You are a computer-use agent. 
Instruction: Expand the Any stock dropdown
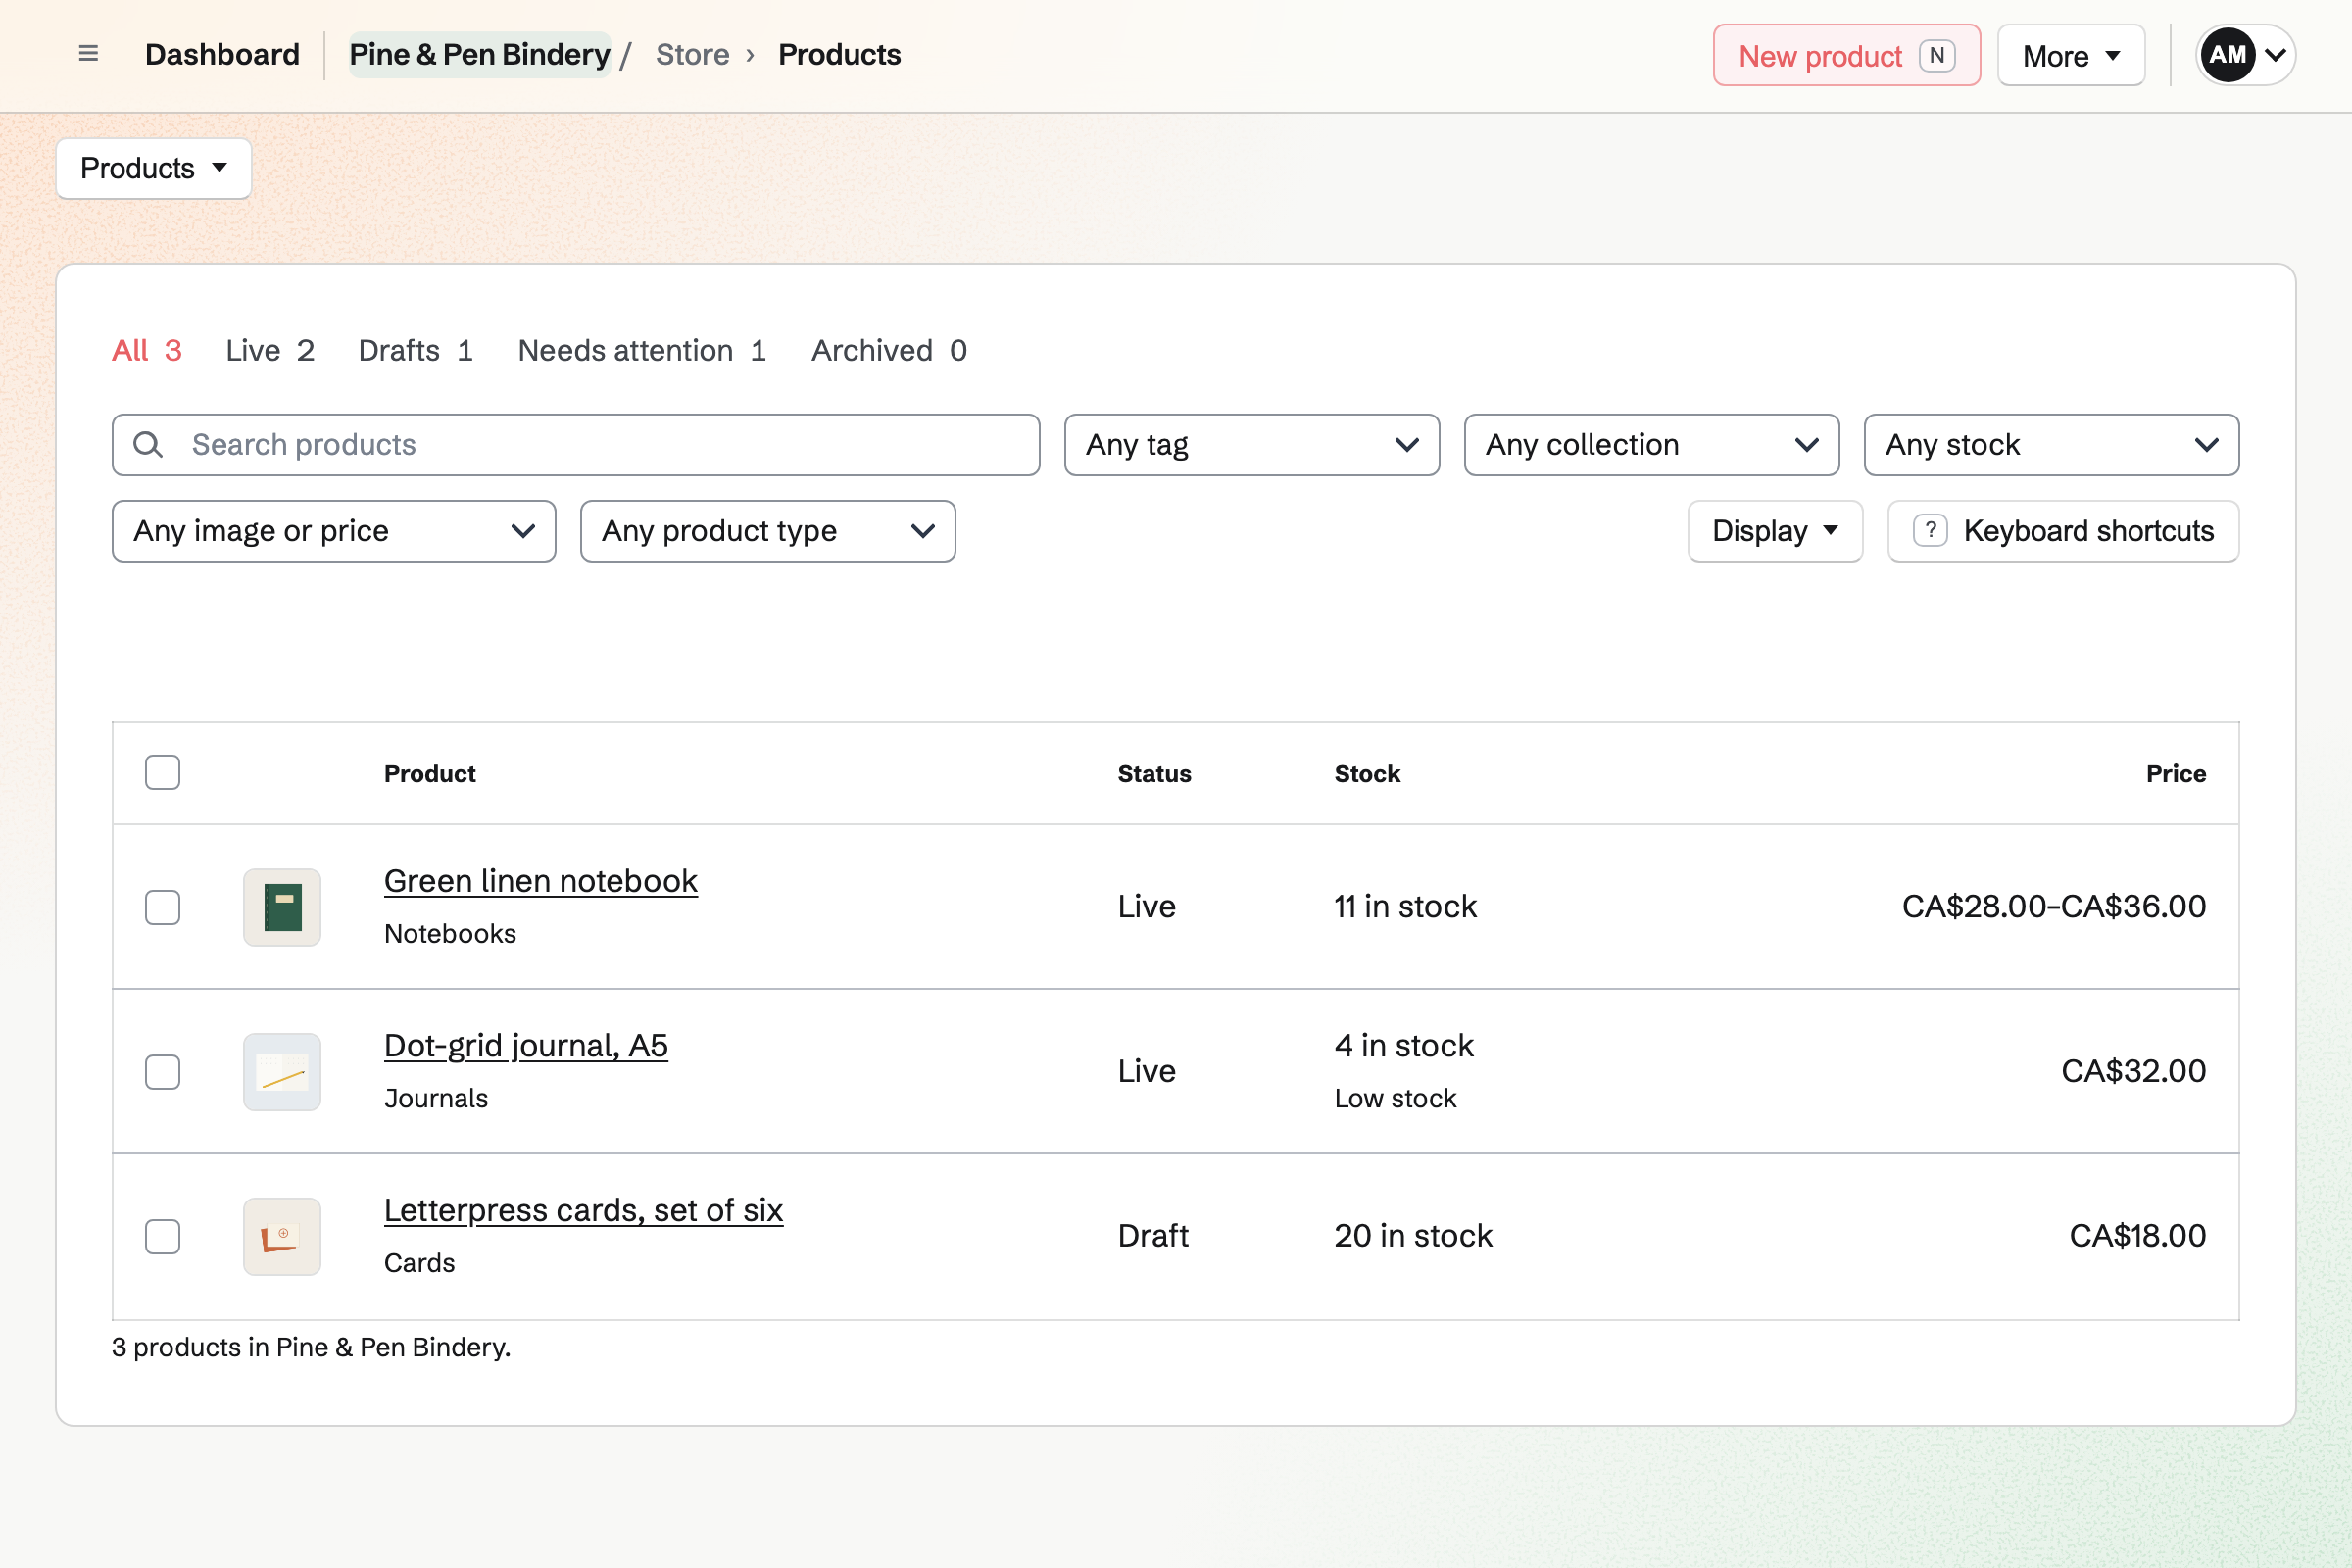(x=2051, y=445)
